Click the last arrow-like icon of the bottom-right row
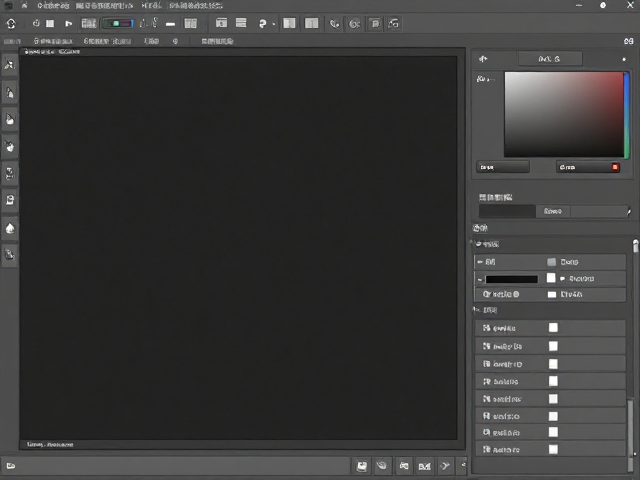This screenshot has height=480, width=640. point(444,466)
